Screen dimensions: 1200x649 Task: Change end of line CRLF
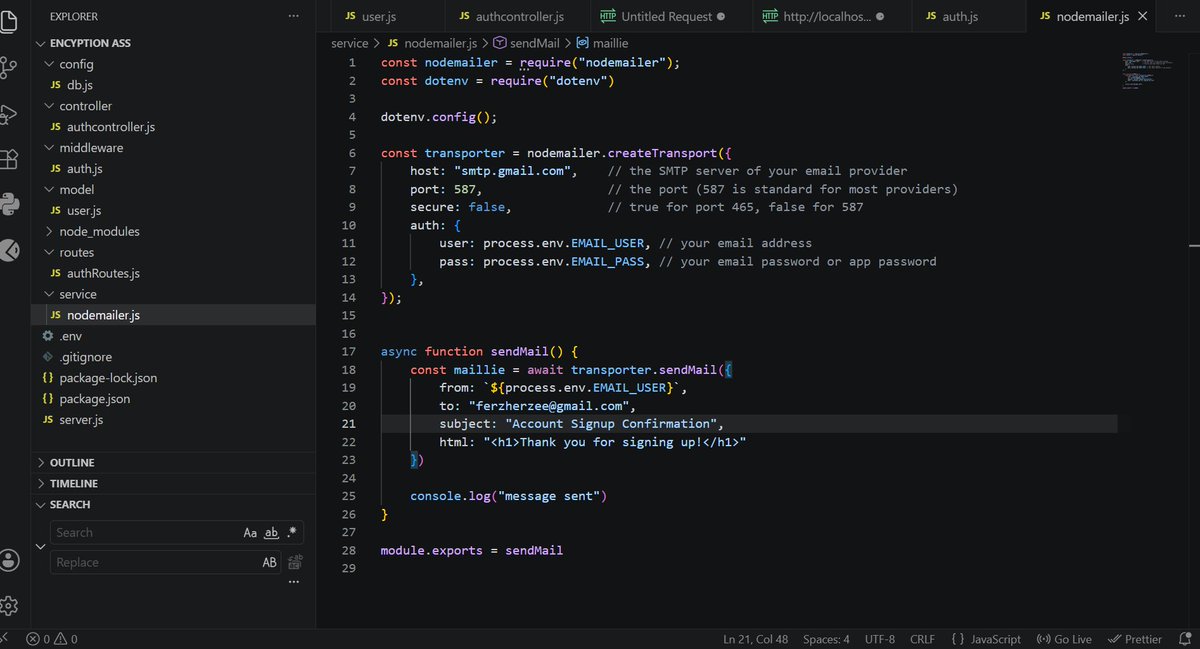(x=922, y=639)
